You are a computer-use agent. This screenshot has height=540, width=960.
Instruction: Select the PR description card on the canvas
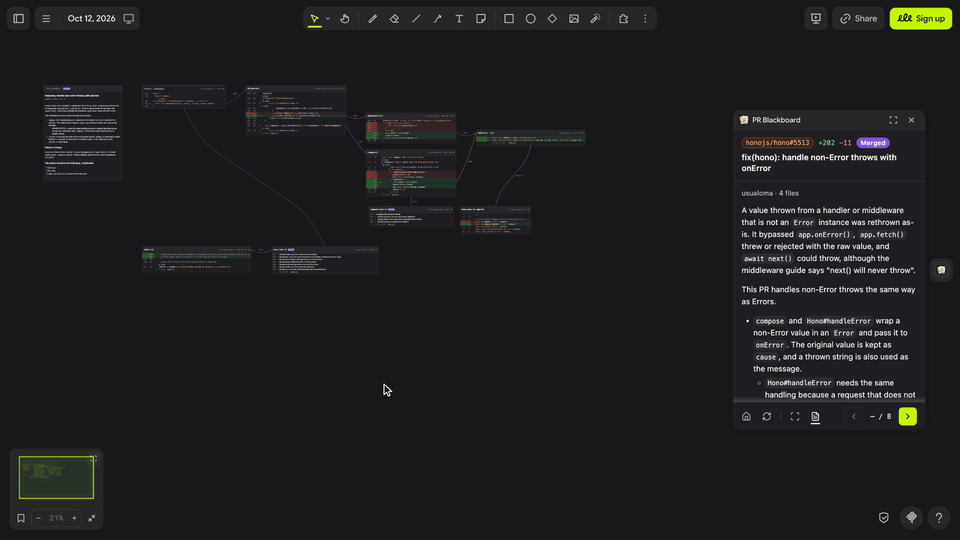click(x=83, y=133)
